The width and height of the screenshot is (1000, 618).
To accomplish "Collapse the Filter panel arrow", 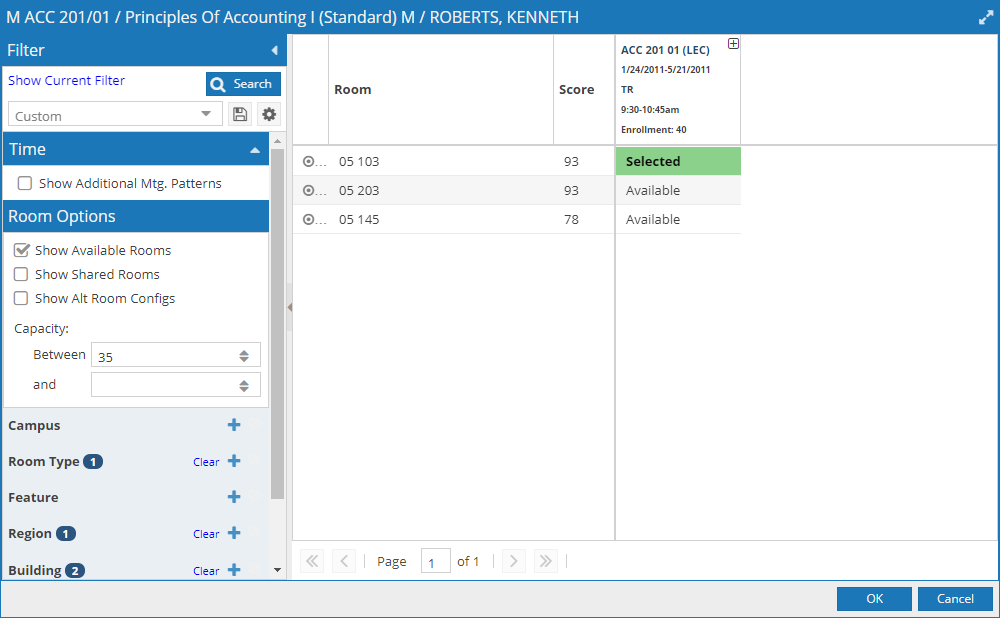I will (274, 50).
